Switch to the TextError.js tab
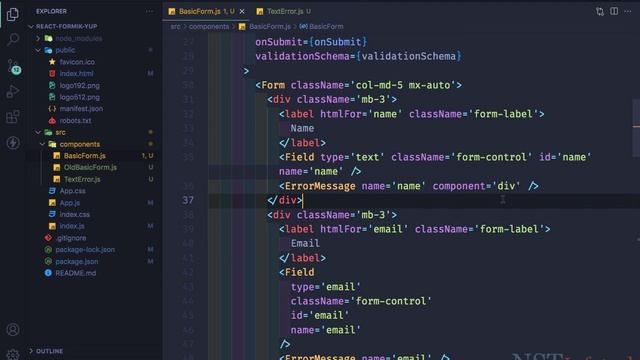The image size is (640, 360). point(285,11)
